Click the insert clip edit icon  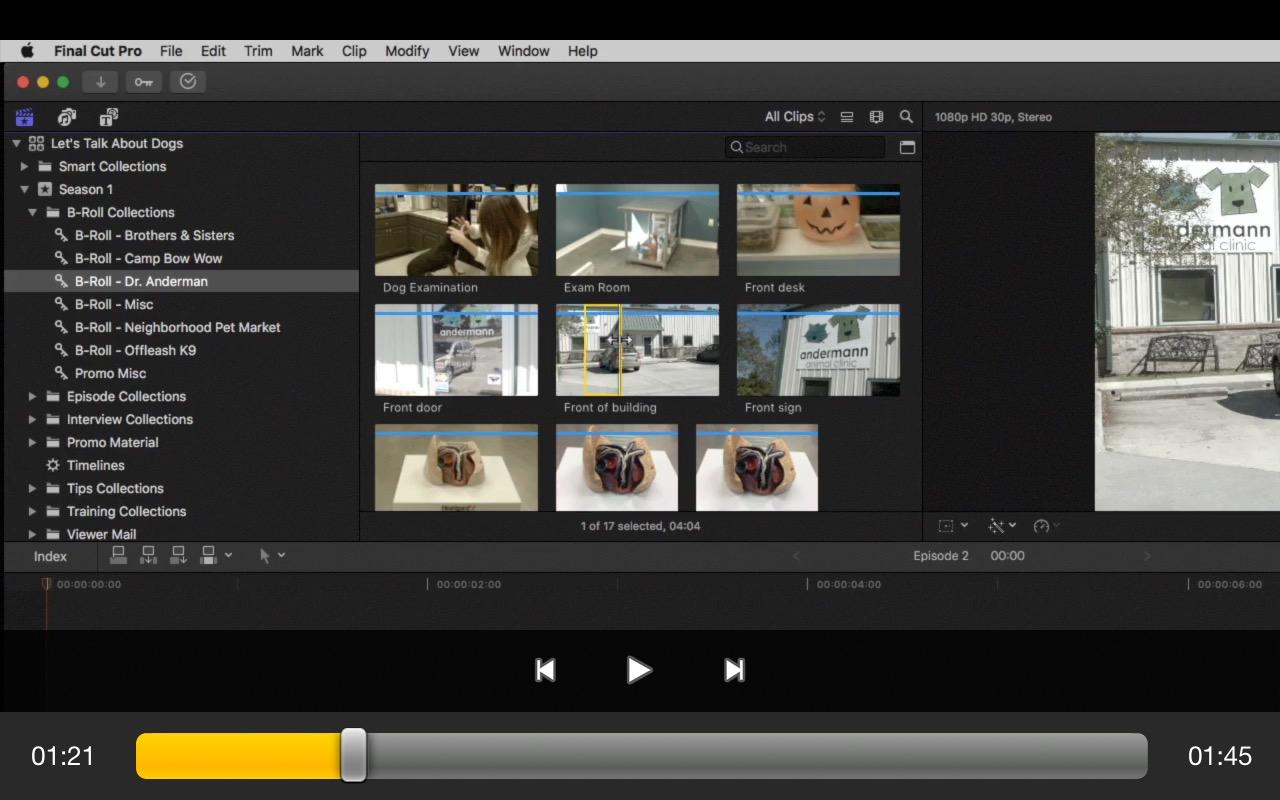point(149,555)
